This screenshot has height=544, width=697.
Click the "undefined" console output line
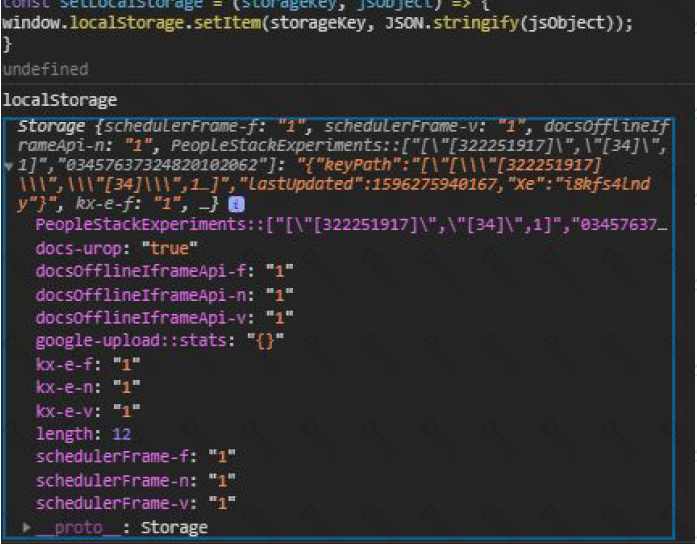tap(46, 70)
